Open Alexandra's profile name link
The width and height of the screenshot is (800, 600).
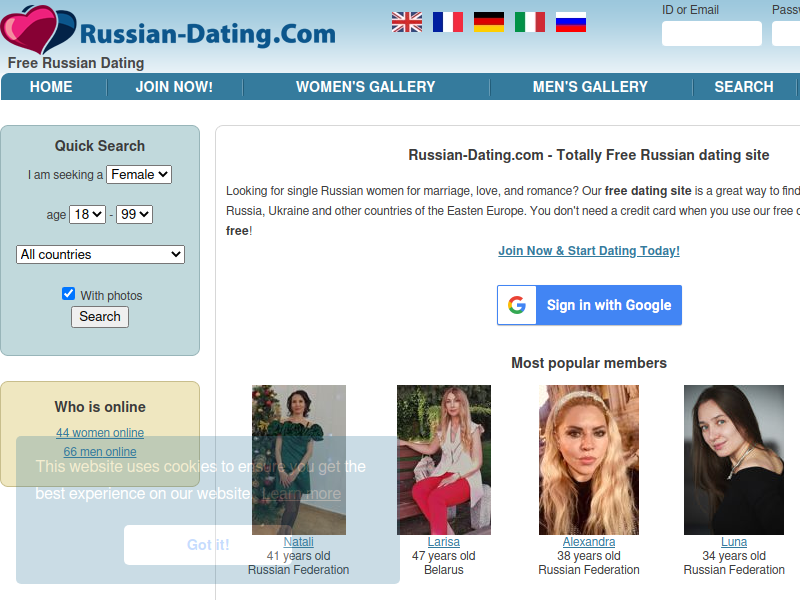pyautogui.click(x=589, y=542)
